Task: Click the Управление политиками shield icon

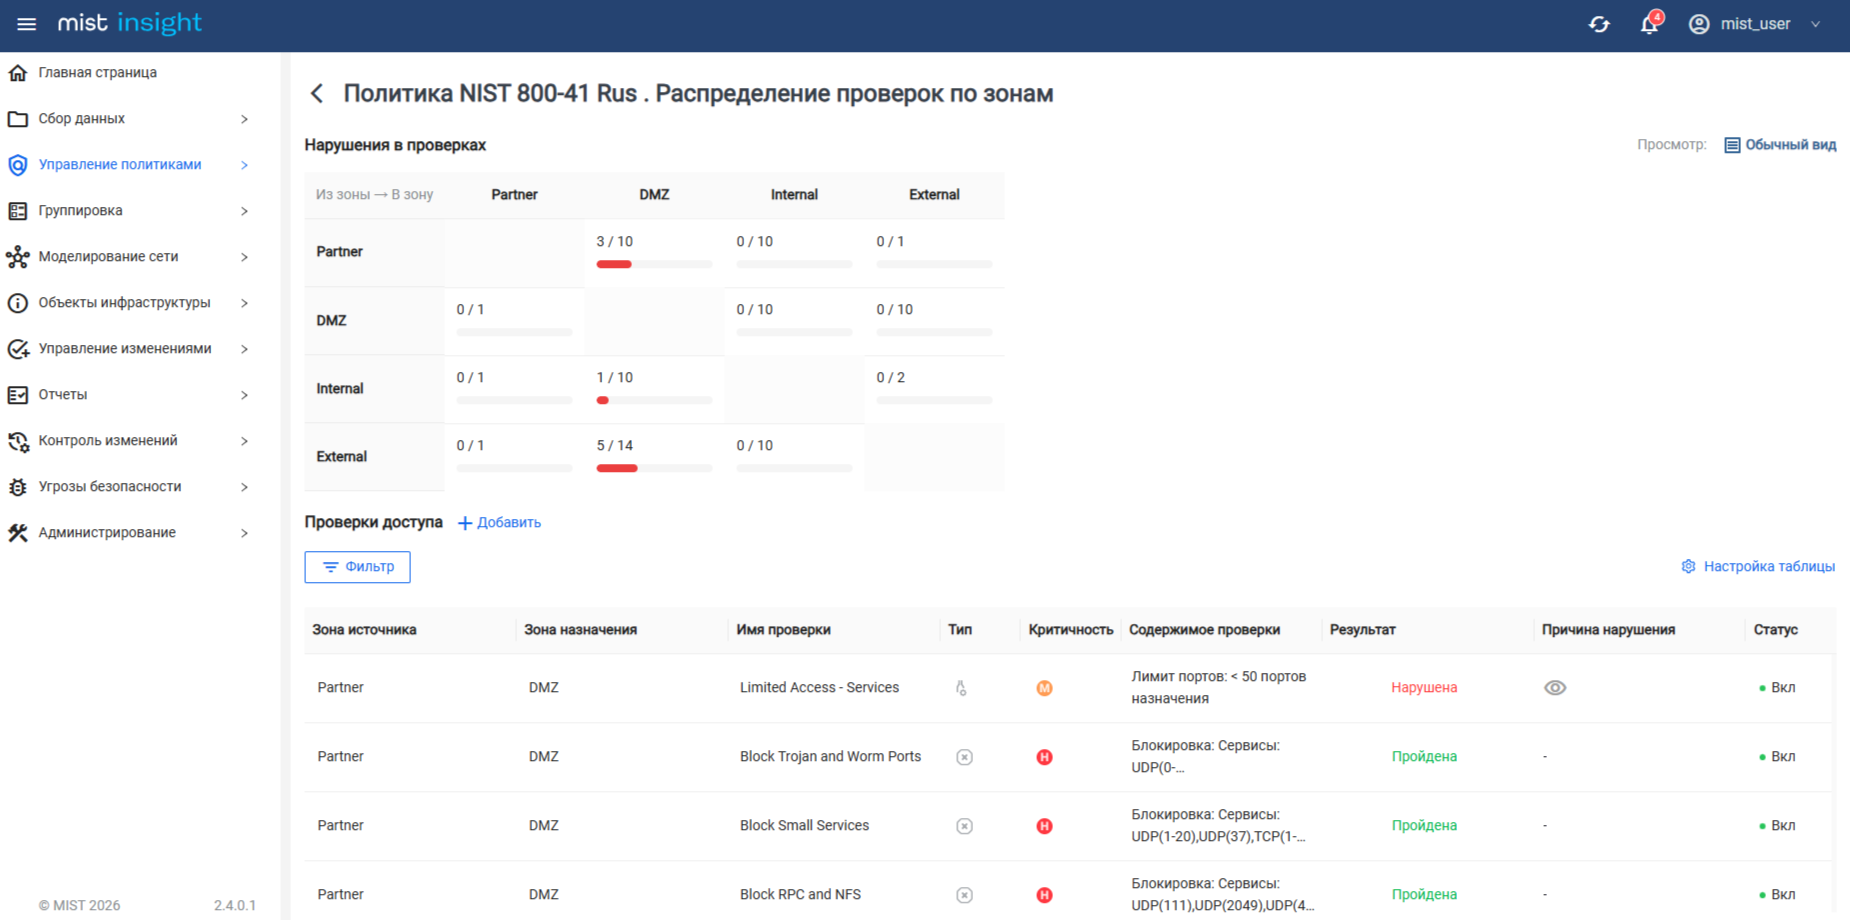Action: click(18, 165)
